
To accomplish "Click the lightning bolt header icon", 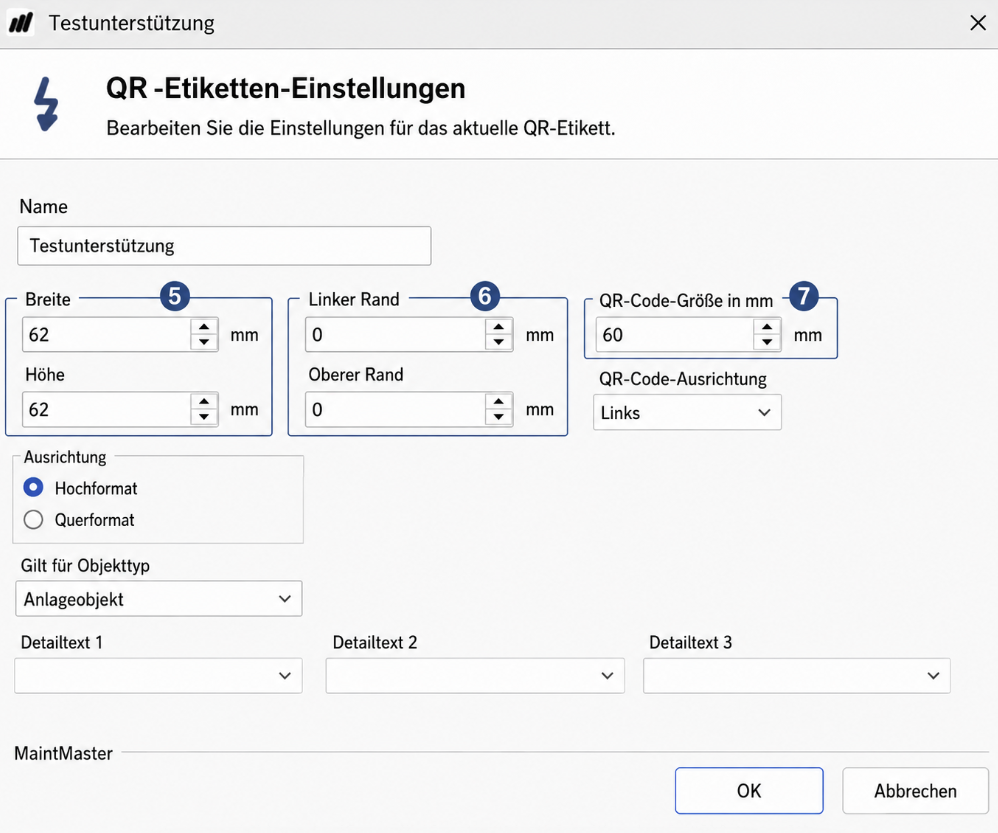I will tap(46, 104).
